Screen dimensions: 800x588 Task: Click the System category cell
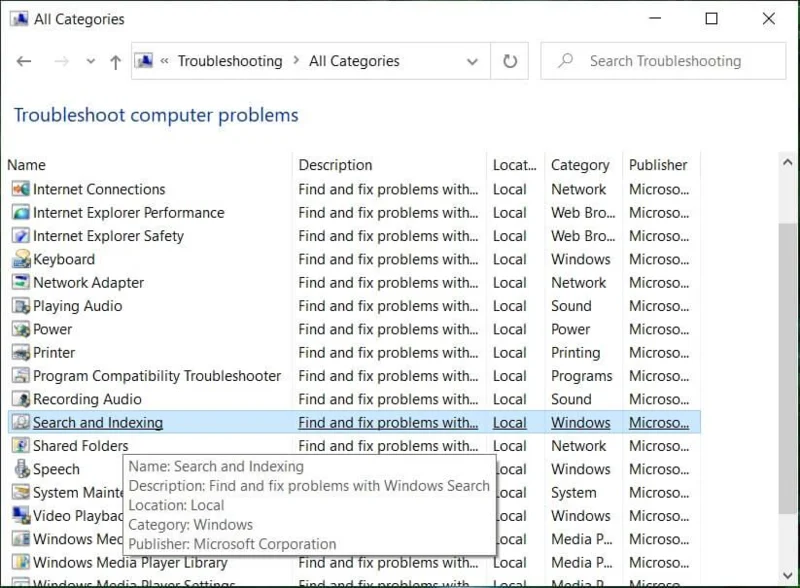click(x=573, y=493)
